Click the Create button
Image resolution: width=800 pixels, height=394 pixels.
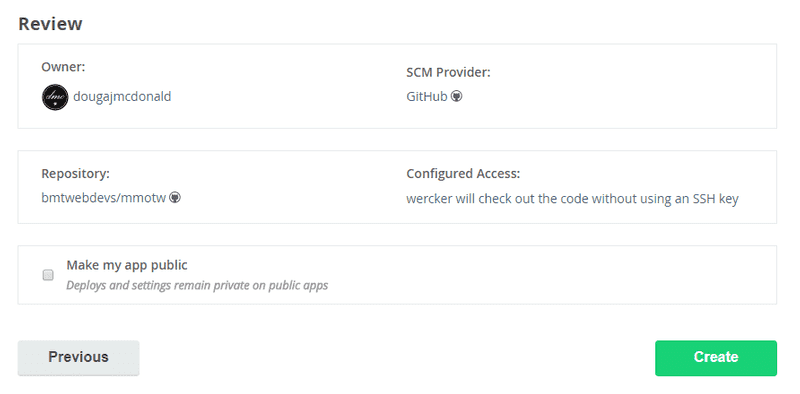716,358
